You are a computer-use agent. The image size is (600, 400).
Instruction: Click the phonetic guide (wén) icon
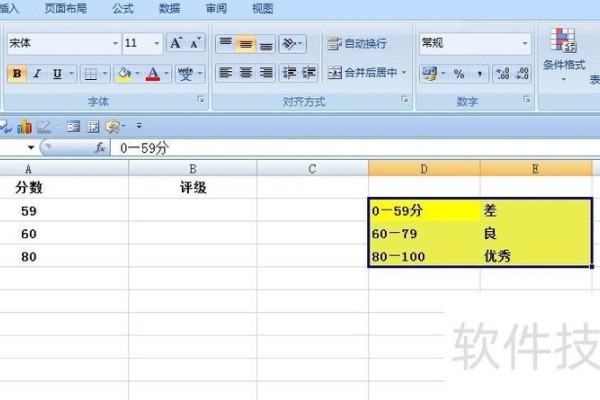(x=186, y=73)
